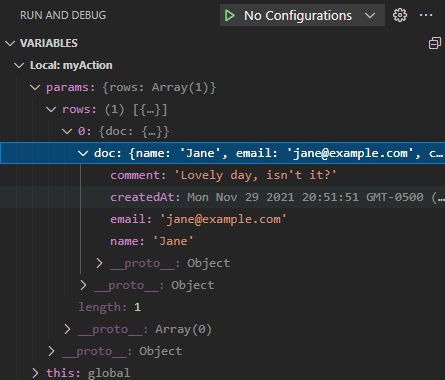Expand __proto__ under the doc fields
The height and width of the screenshot is (380, 445).
[x=99, y=263]
